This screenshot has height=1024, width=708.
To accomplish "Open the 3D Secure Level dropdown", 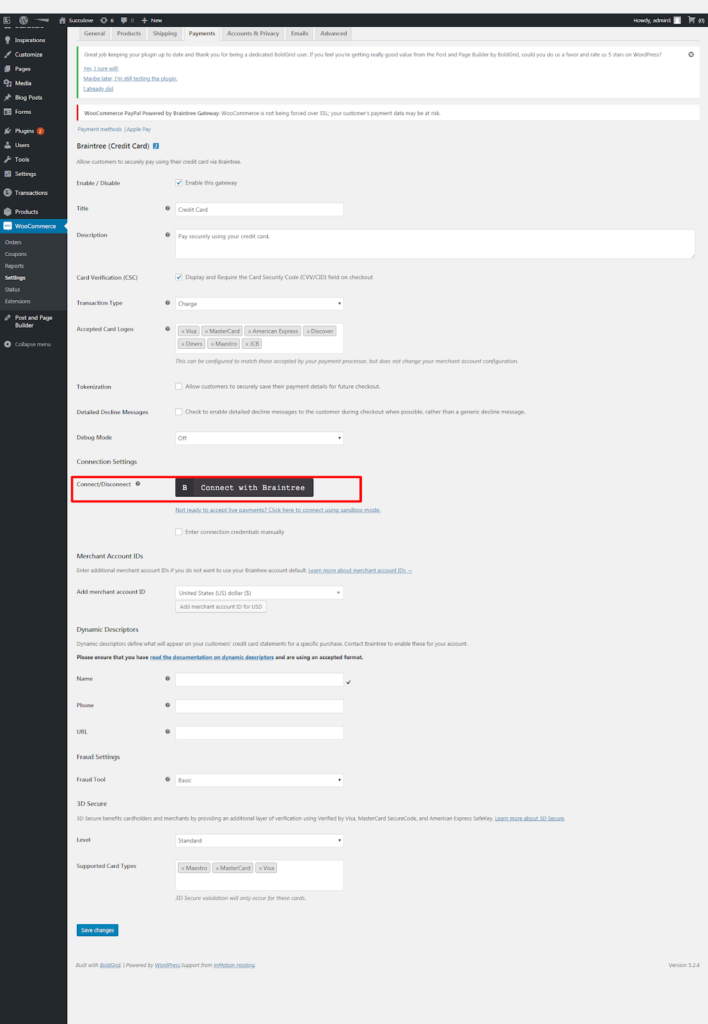I will [259, 840].
